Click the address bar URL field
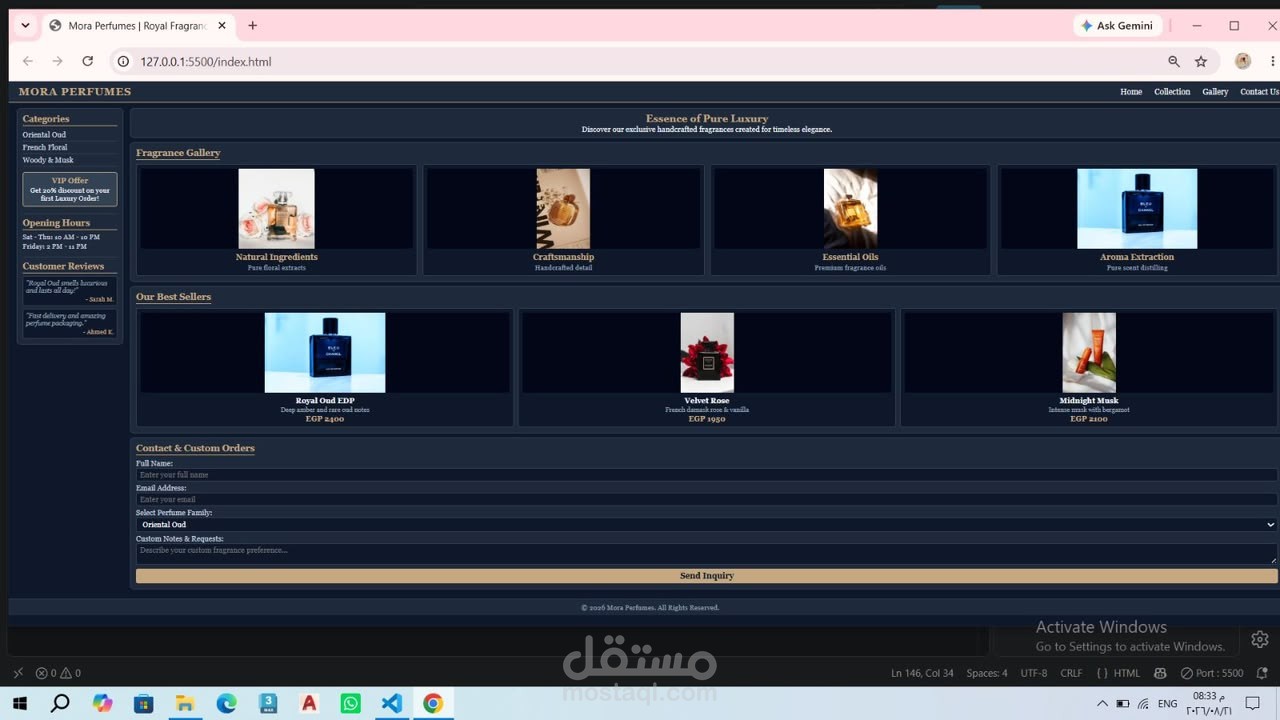 tap(640, 61)
